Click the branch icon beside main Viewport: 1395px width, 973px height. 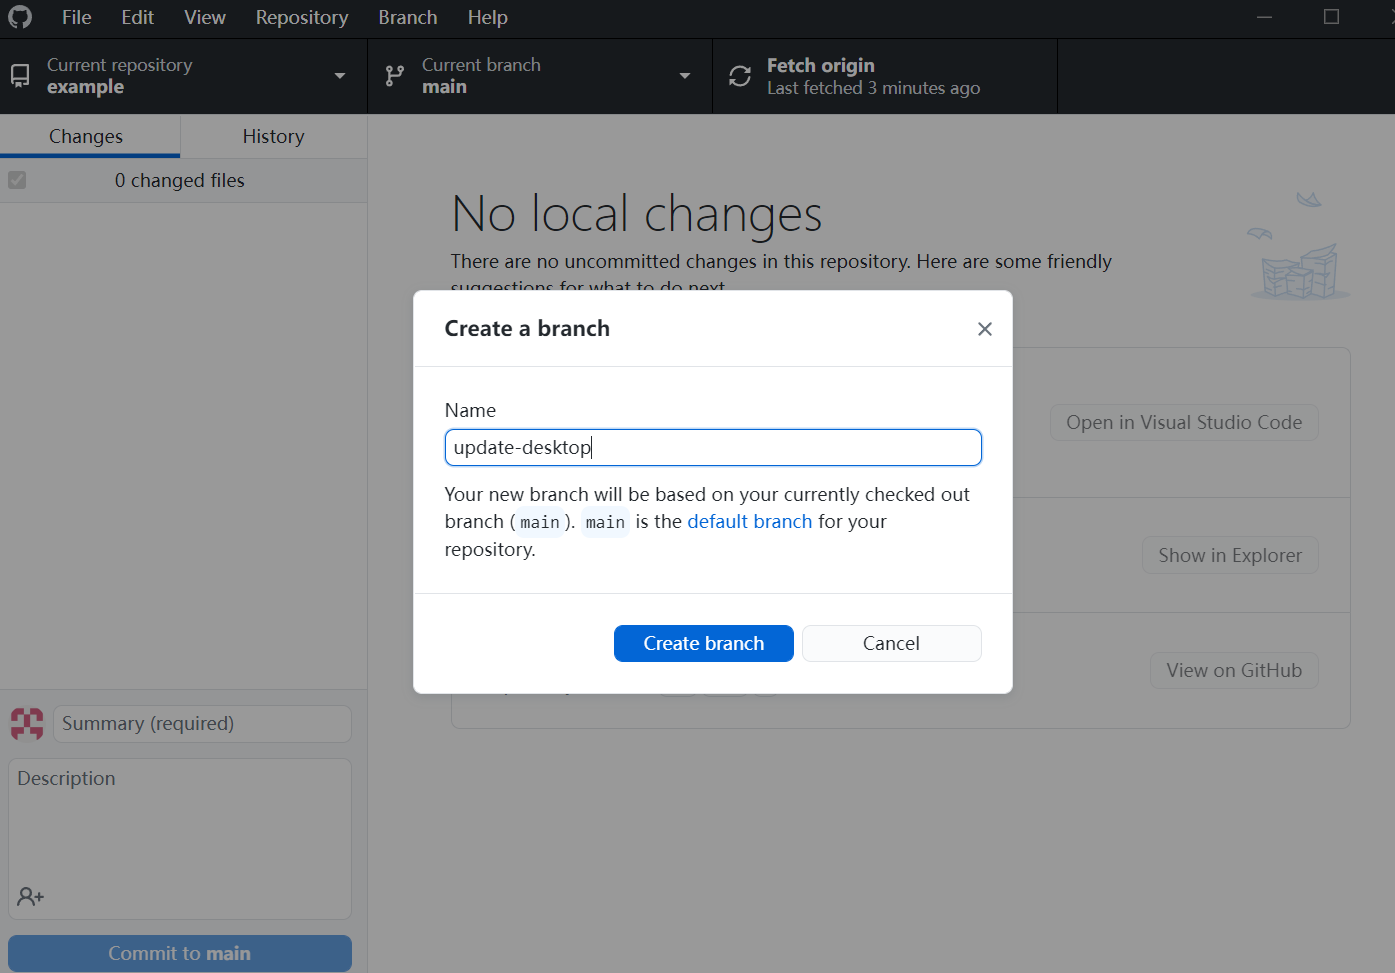[x=395, y=76]
